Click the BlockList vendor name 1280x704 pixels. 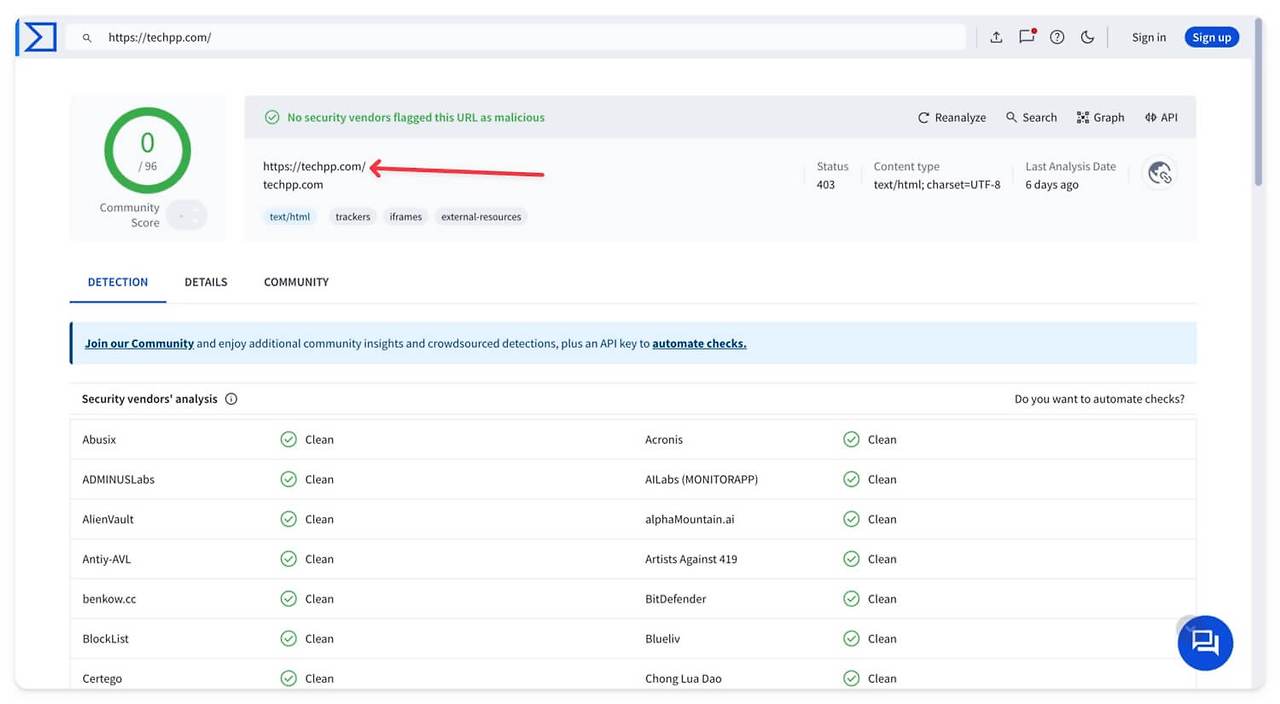(105, 639)
